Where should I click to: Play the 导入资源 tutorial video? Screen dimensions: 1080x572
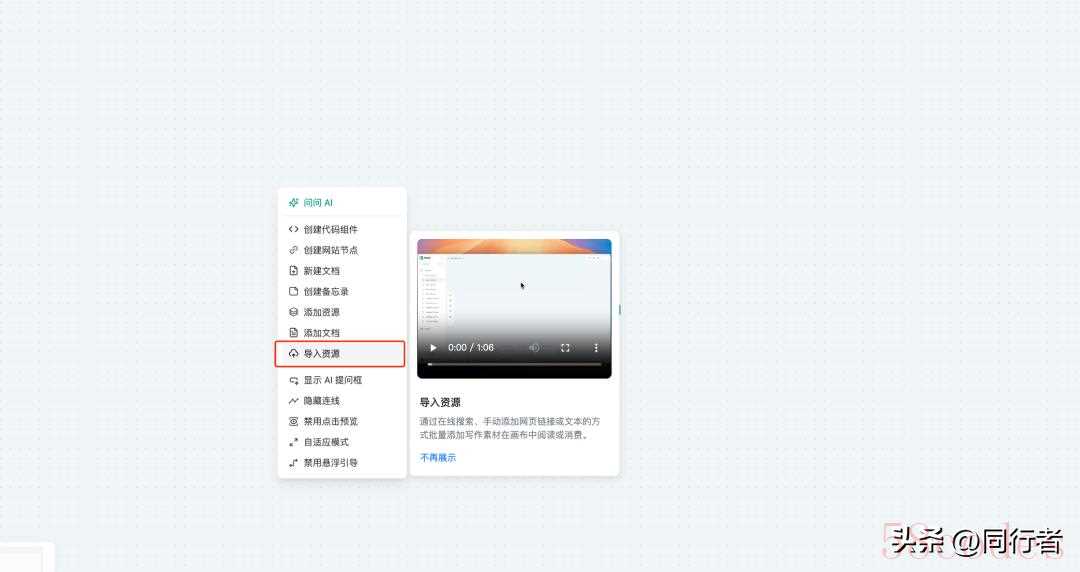click(433, 348)
